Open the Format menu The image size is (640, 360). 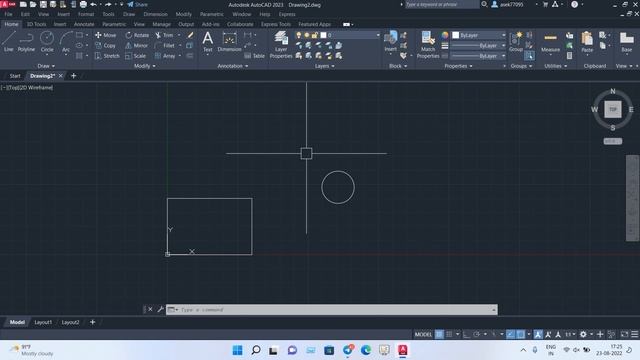(86, 14)
